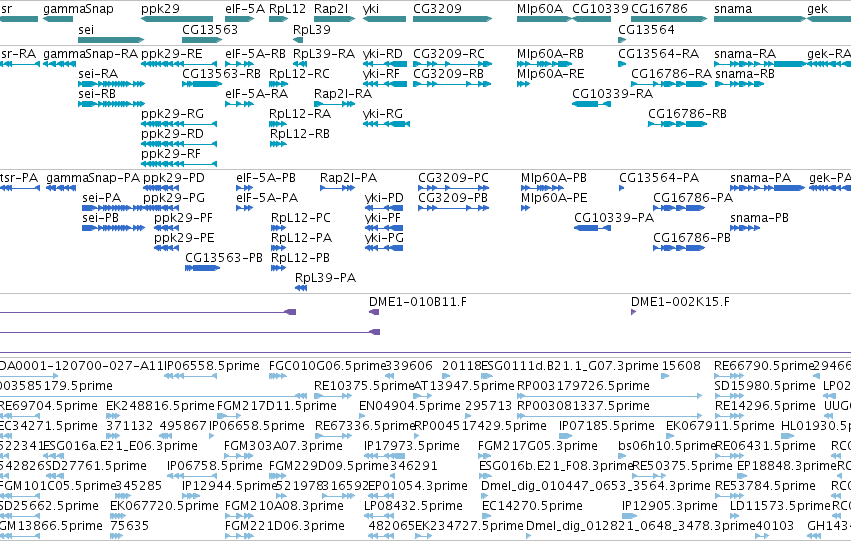This screenshot has height=541, width=851.
Task: Click BAC end DME1-010B11.F
Action: point(417,302)
